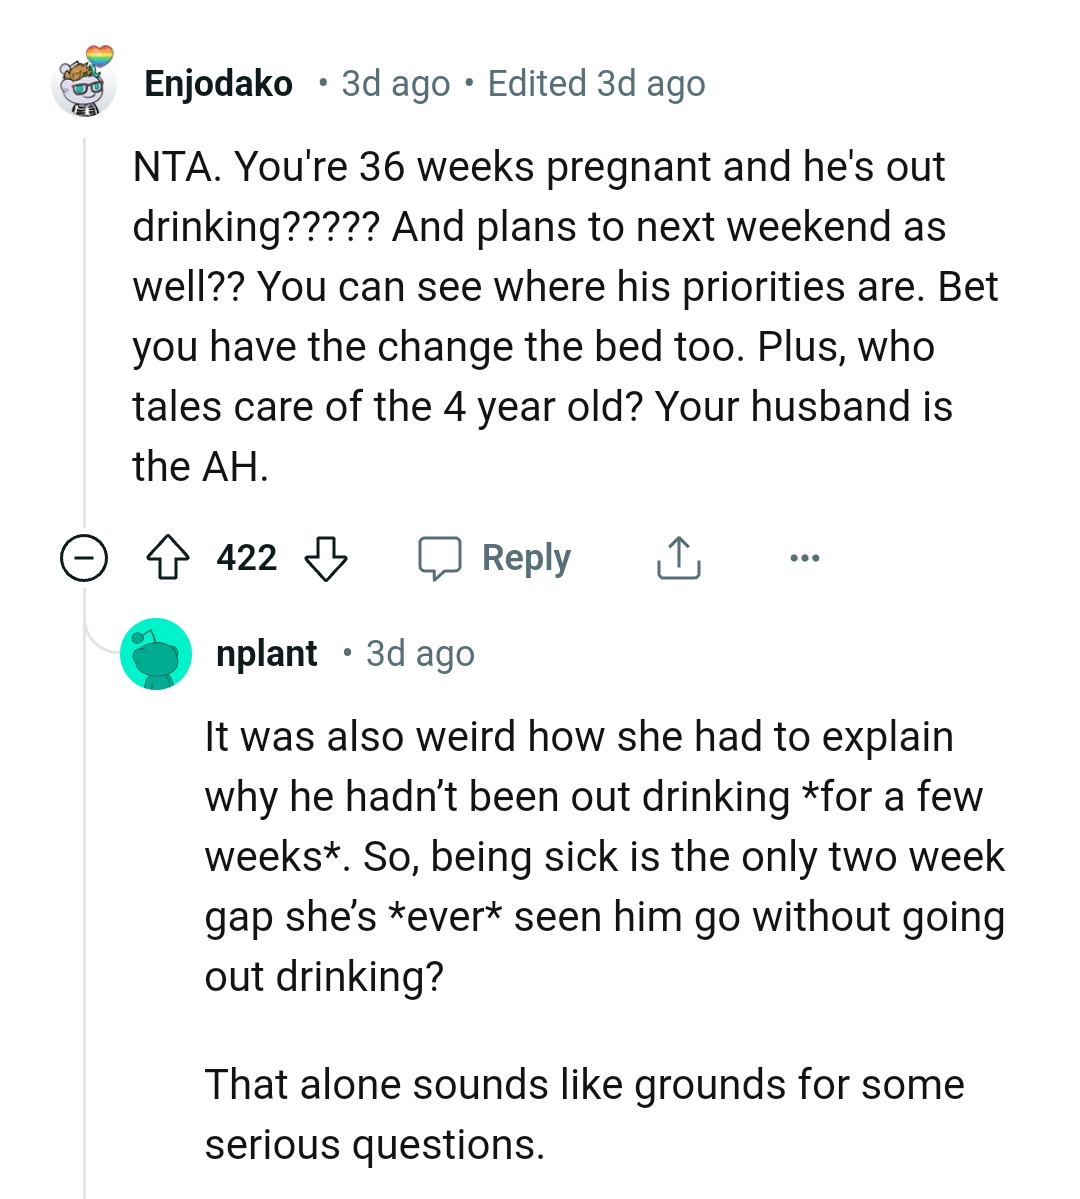Click nplant's green Snoo avatar

click(156, 653)
